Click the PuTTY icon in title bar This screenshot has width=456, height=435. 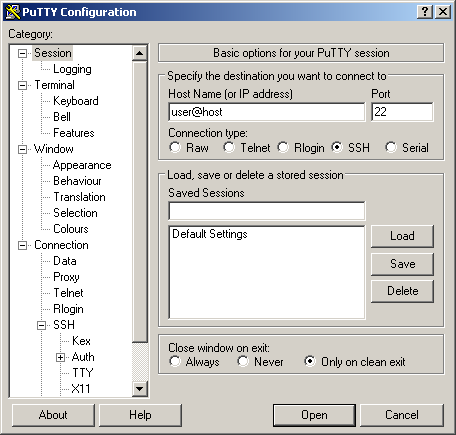(13, 12)
